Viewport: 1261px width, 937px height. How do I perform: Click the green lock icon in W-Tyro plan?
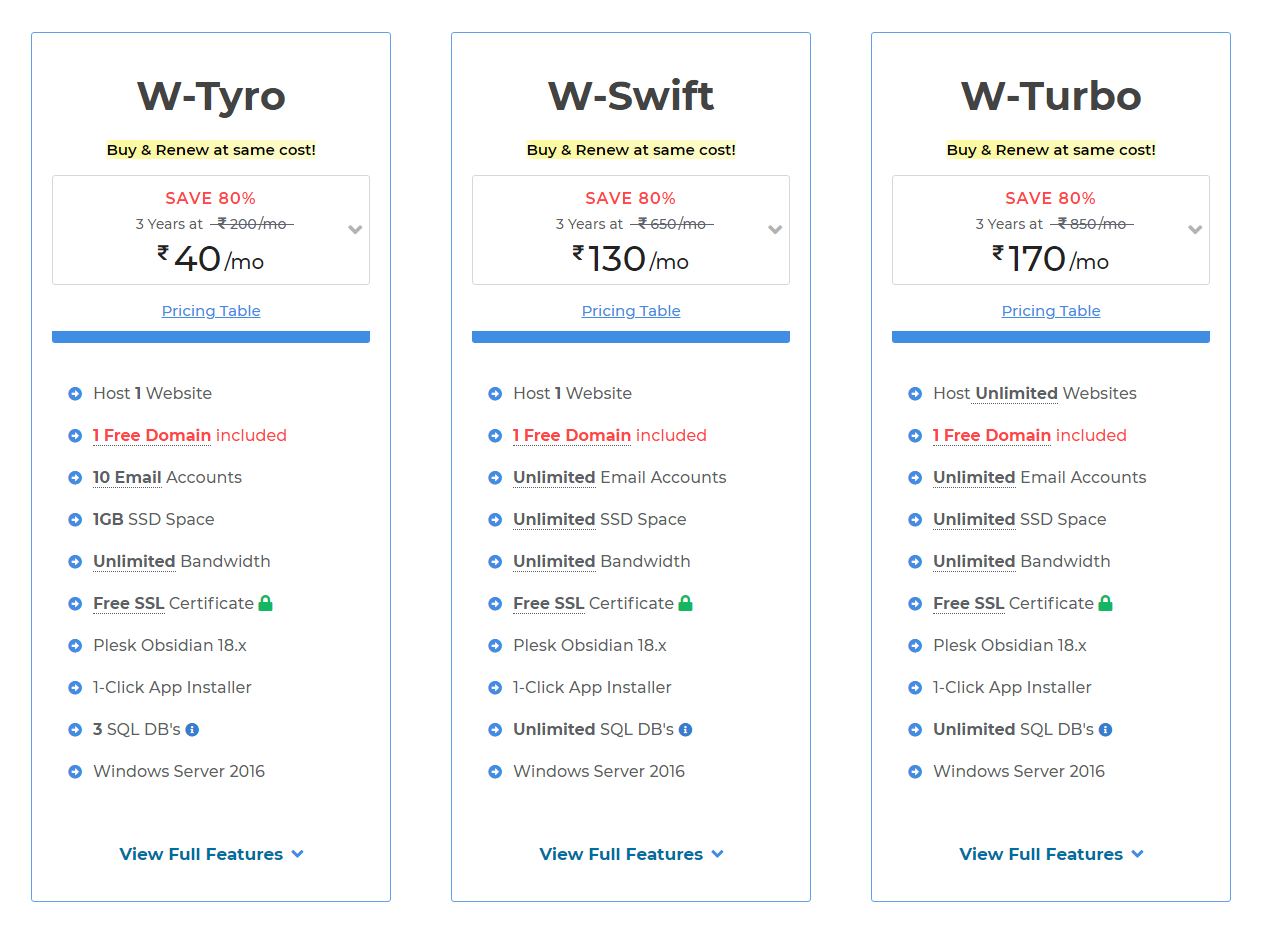tap(265, 604)
